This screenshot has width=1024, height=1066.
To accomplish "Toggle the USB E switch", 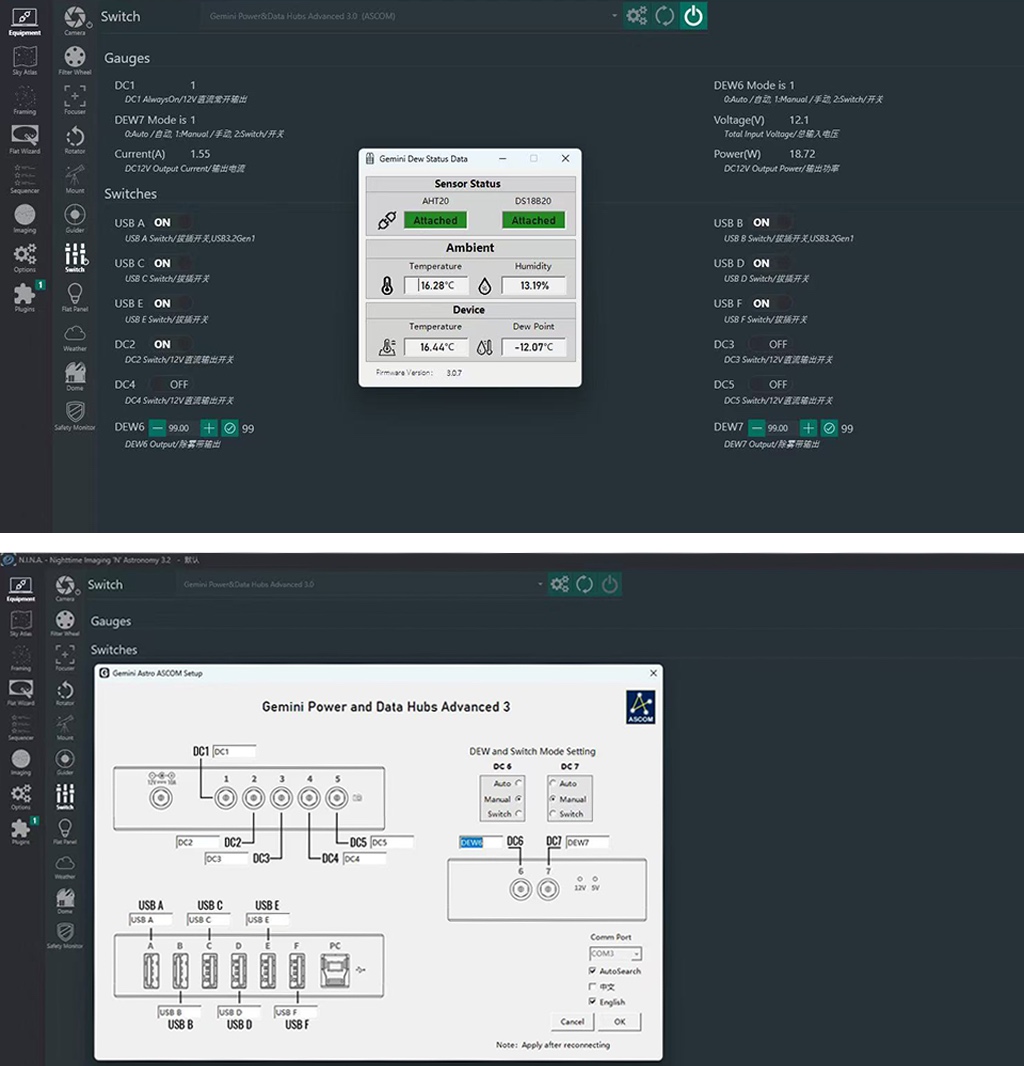I will (x=173, y=303).
